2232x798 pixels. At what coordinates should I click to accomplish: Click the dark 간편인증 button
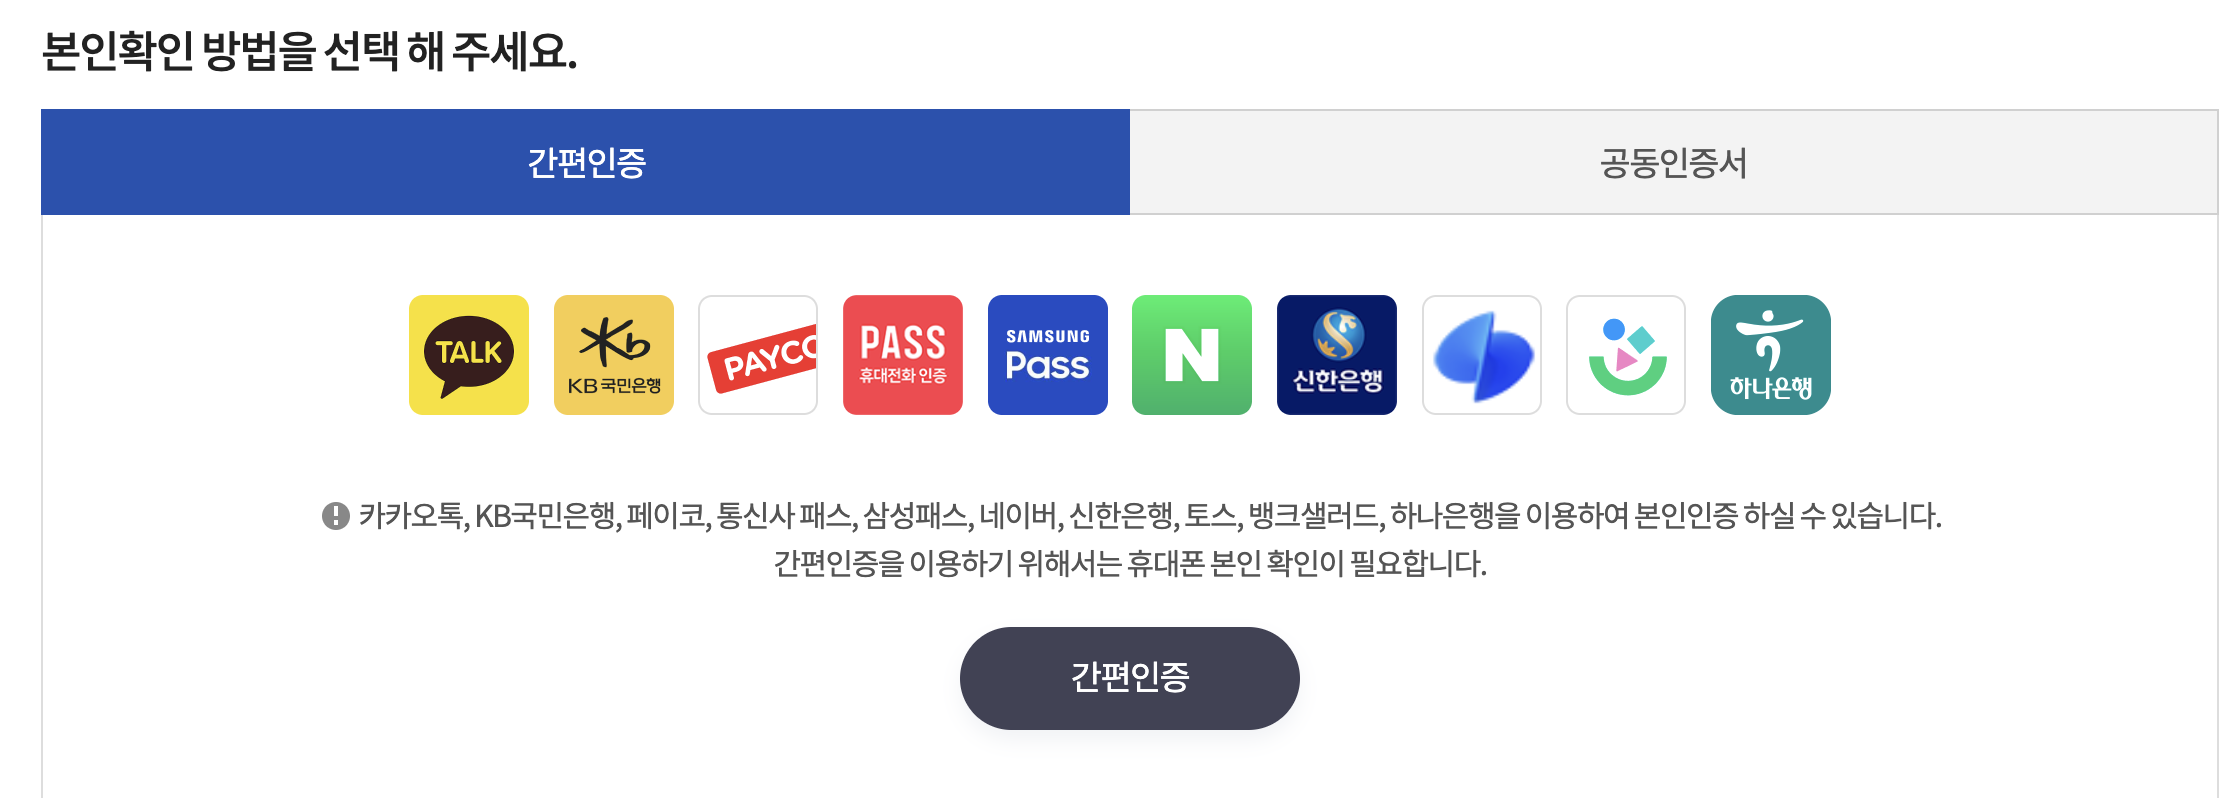[1130, 678]
